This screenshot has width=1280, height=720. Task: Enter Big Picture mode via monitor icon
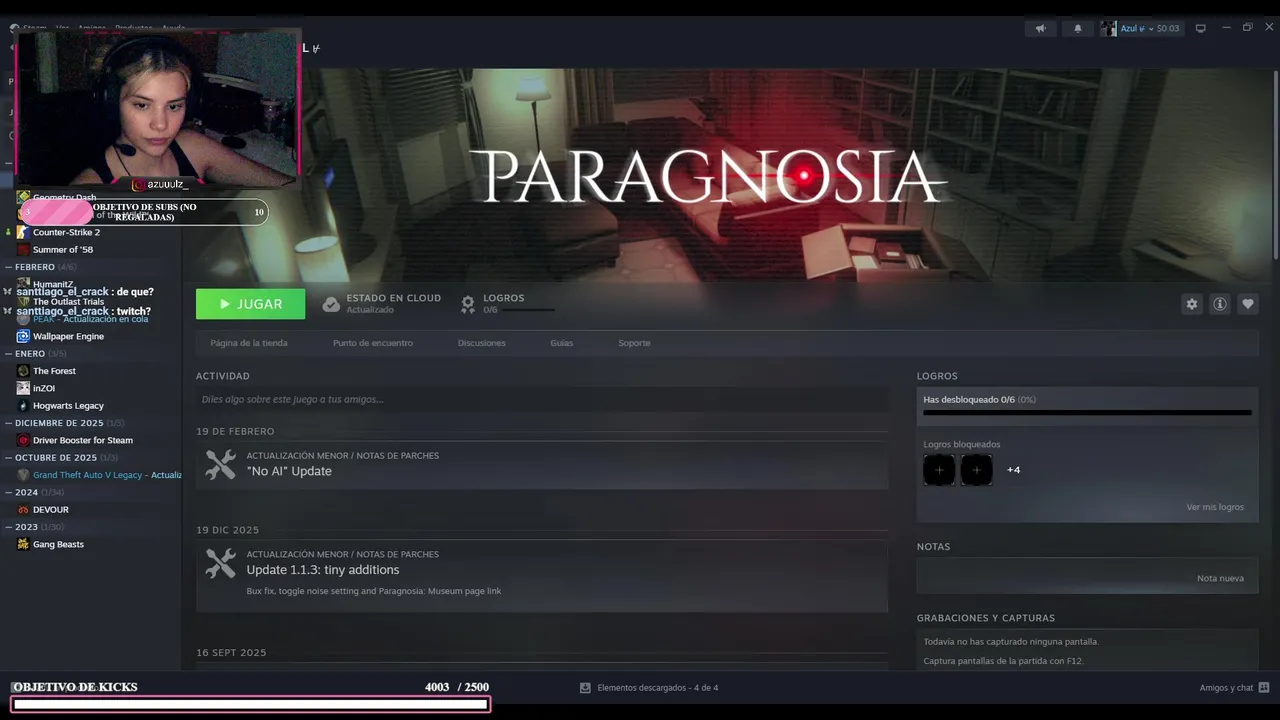1200,28
